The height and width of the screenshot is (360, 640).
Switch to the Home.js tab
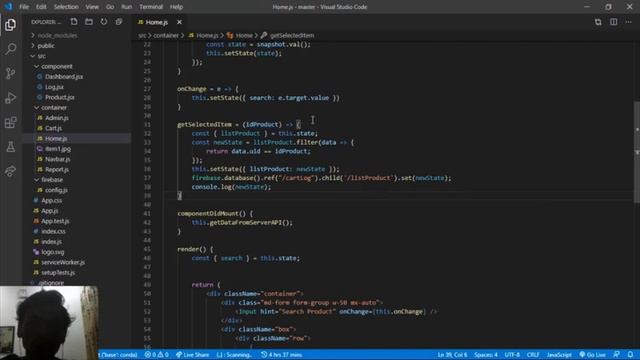coord(157,22)
